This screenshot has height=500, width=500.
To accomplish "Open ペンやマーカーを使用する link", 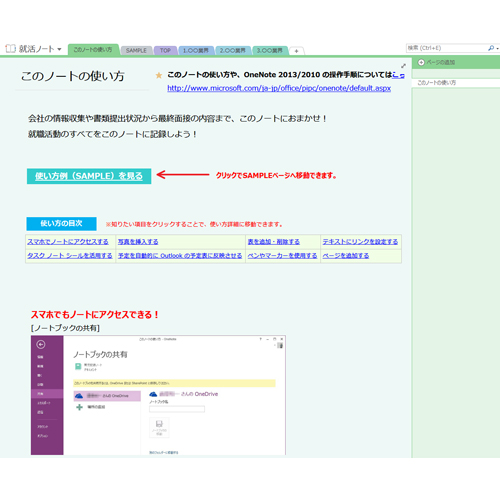I will [x=282, y=256].
